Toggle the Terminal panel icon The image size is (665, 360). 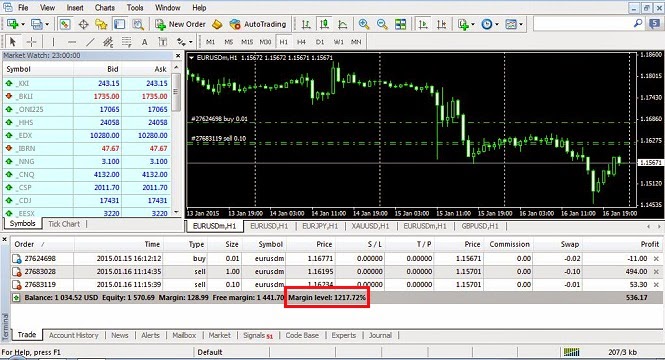(x=120, y=25)
